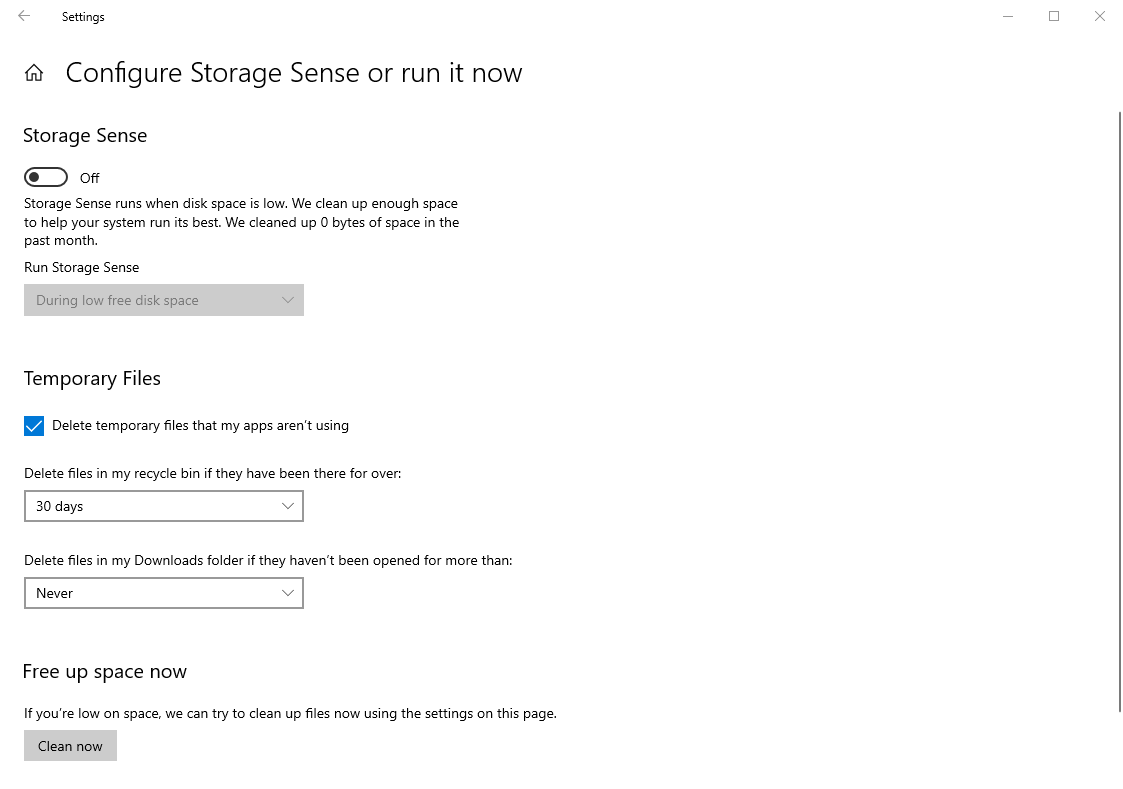Viewport: 1123px width, 789px height.
Task: Click the Clean now button
Action: click(x=70, y=746)
